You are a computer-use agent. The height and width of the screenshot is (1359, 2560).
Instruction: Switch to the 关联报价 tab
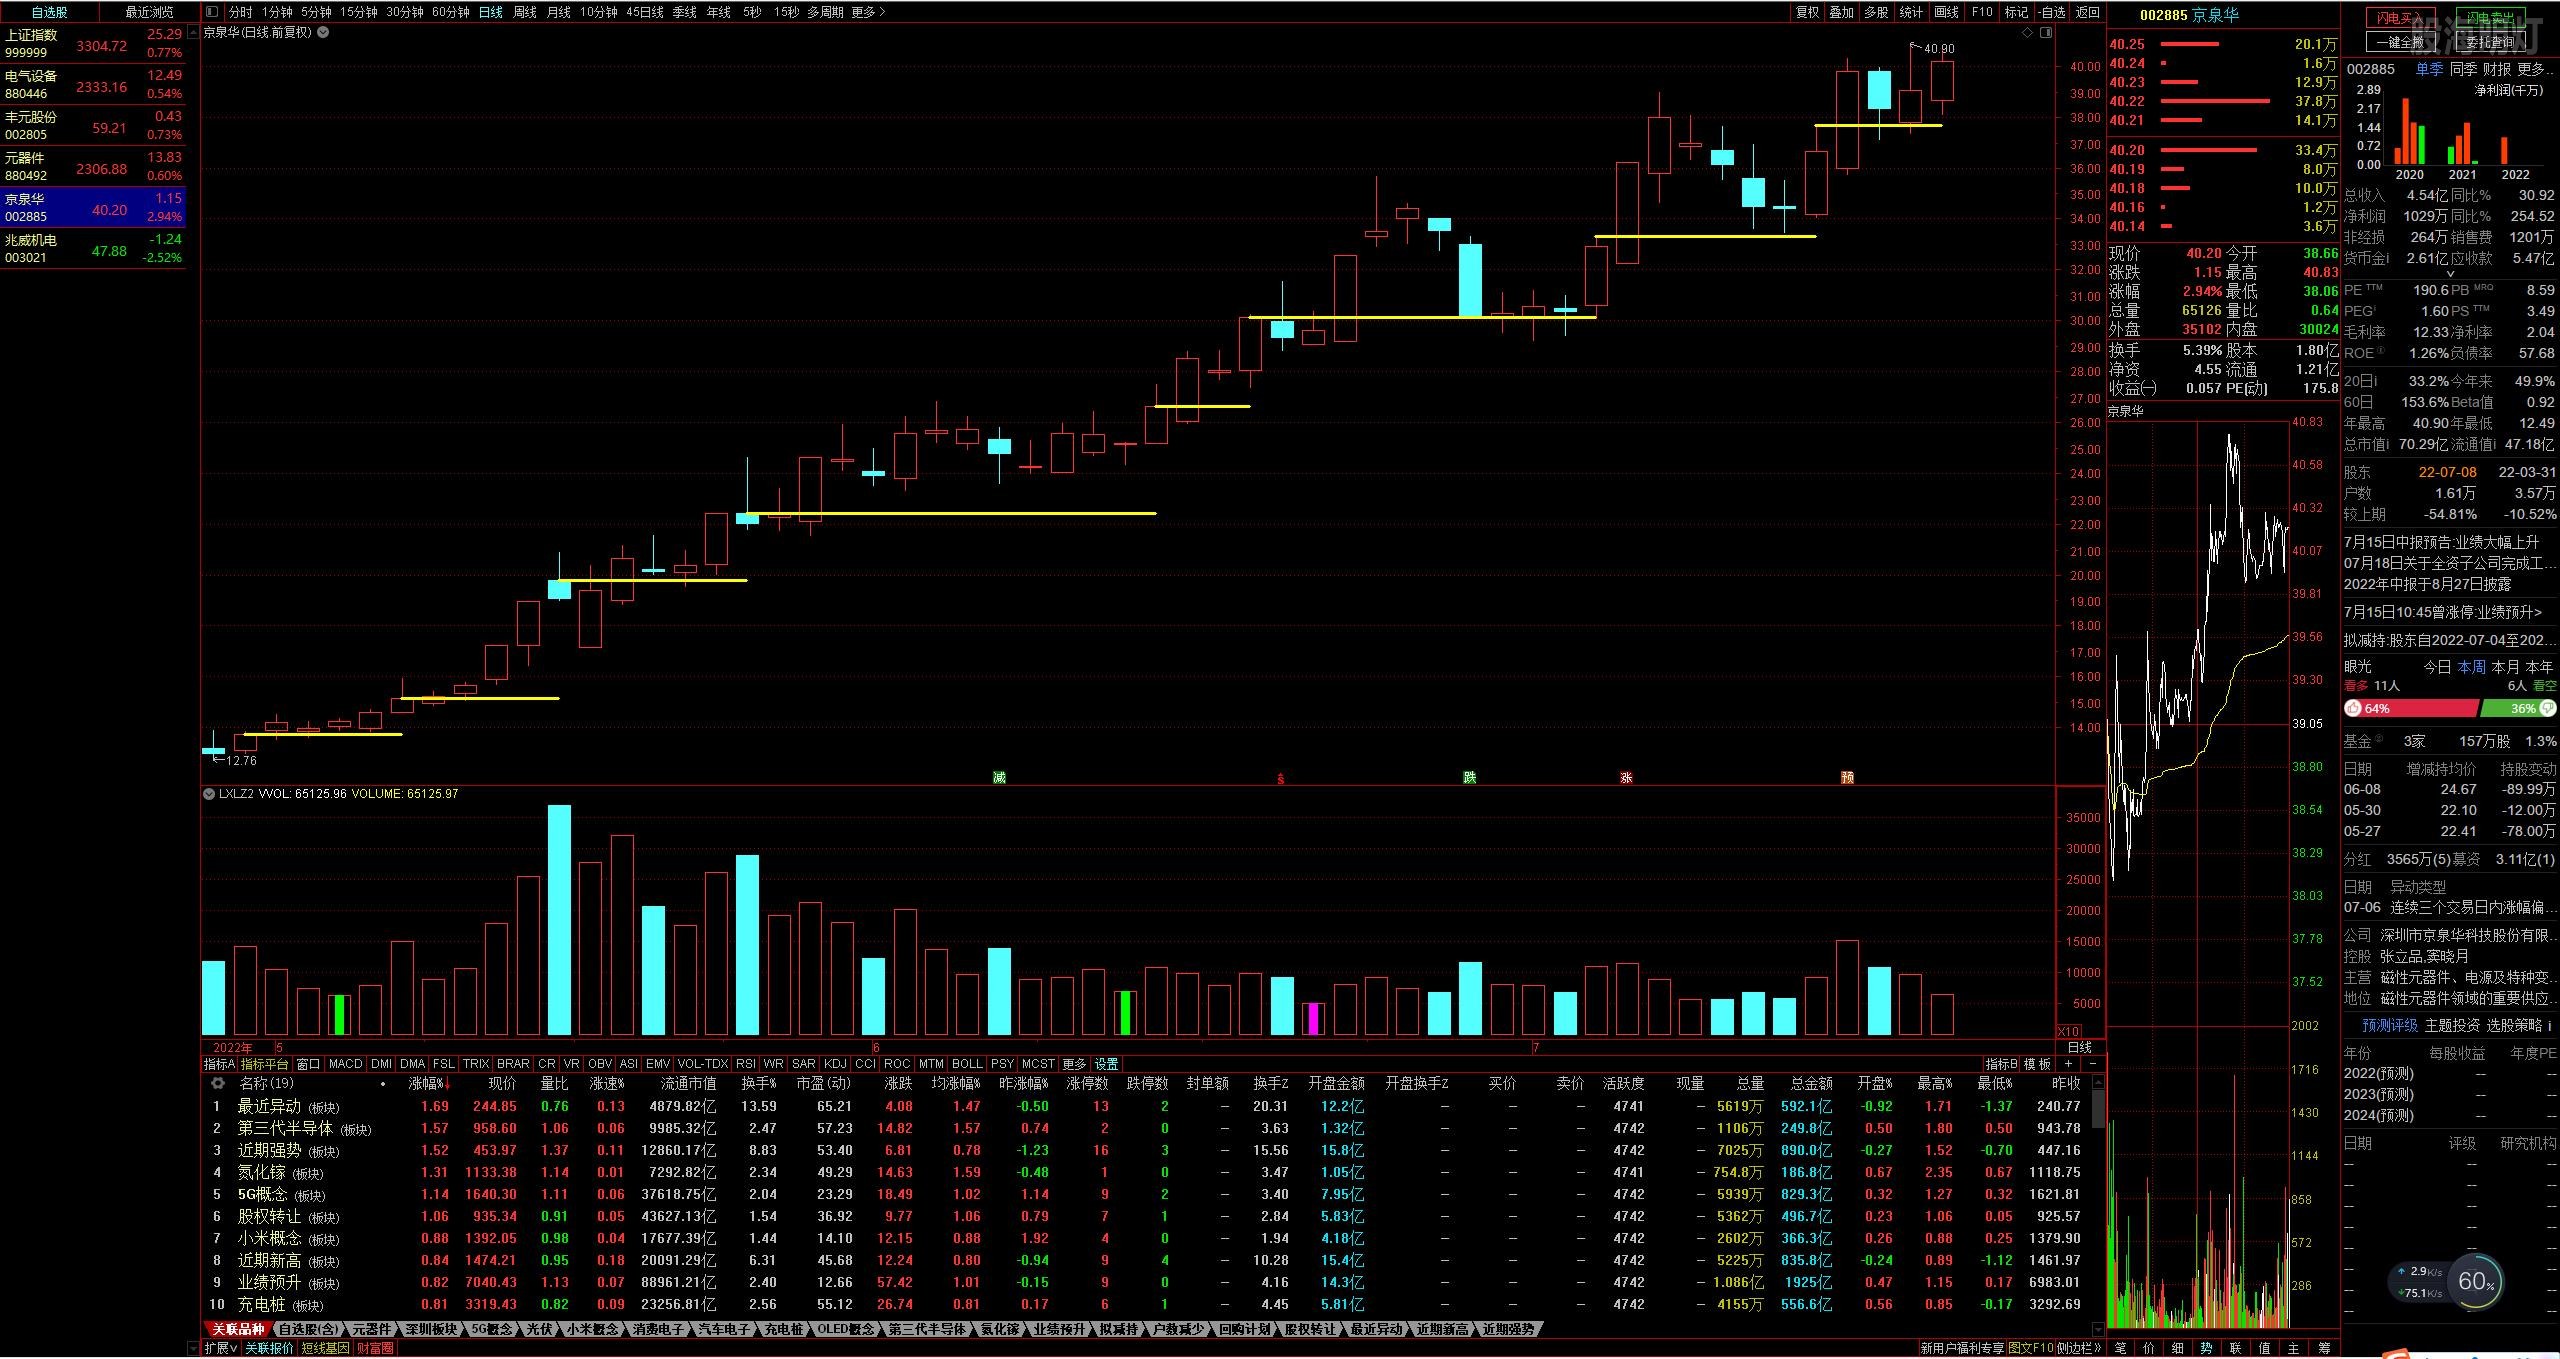[x=269, y=1348]
